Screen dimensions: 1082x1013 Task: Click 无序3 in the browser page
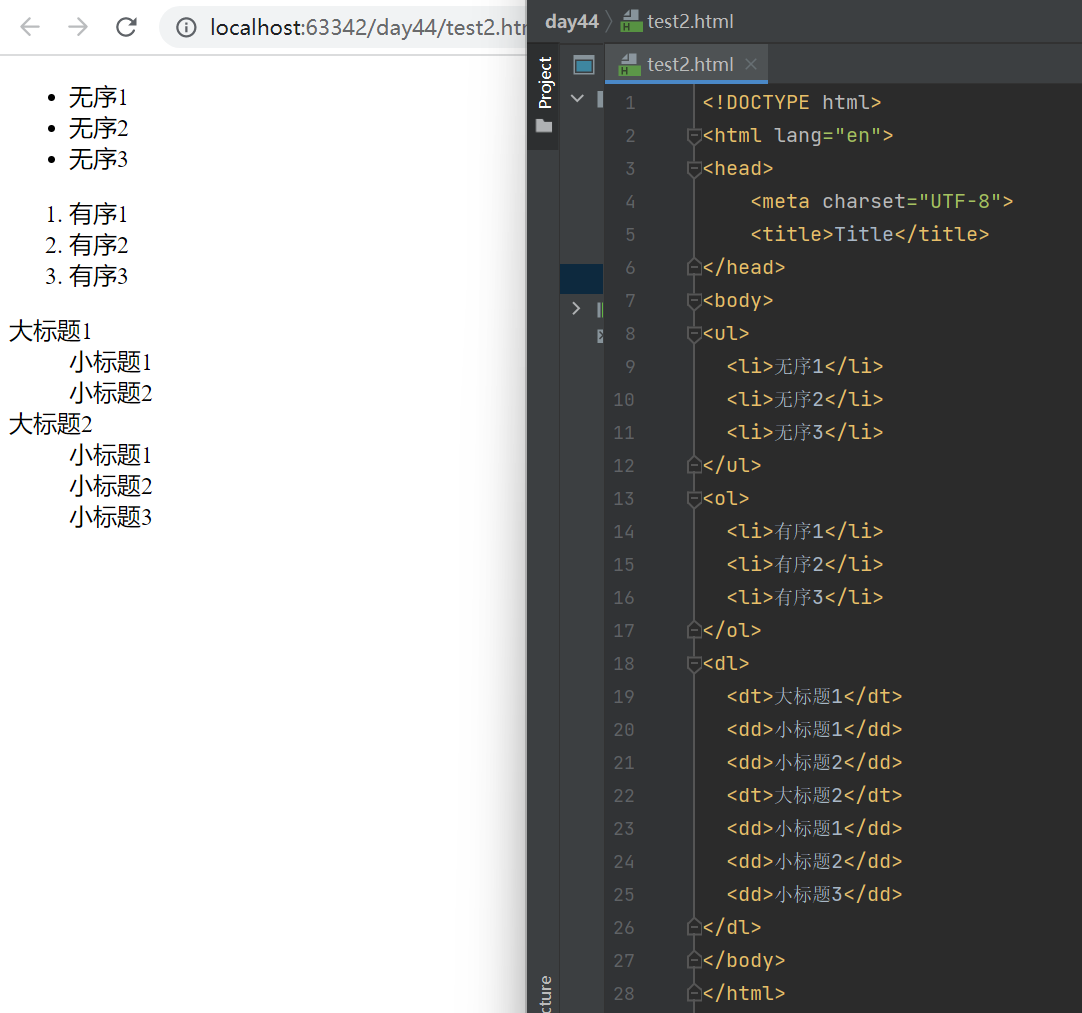(x=98, y=159)
